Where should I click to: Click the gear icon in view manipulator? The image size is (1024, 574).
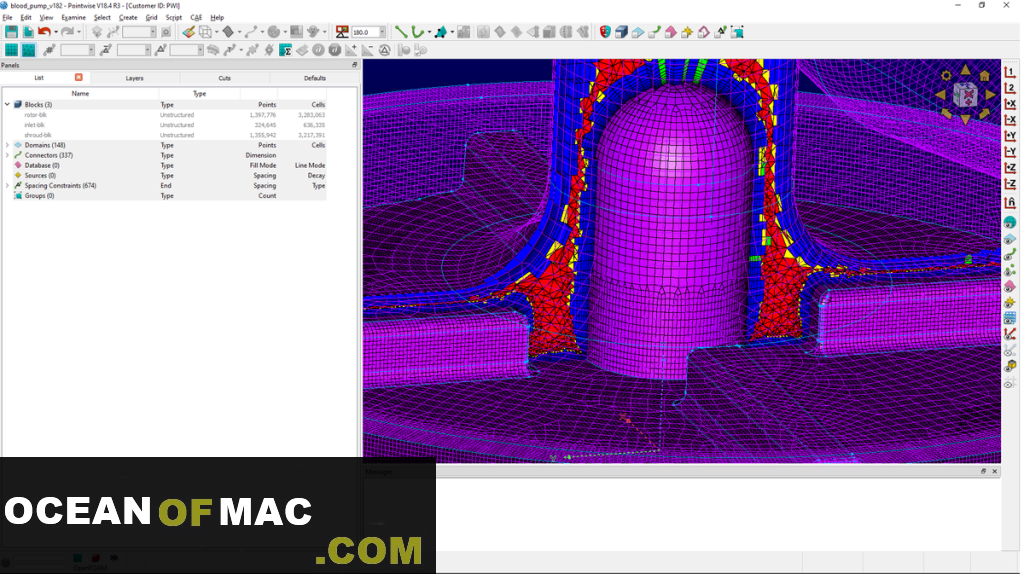pos(946,76)
